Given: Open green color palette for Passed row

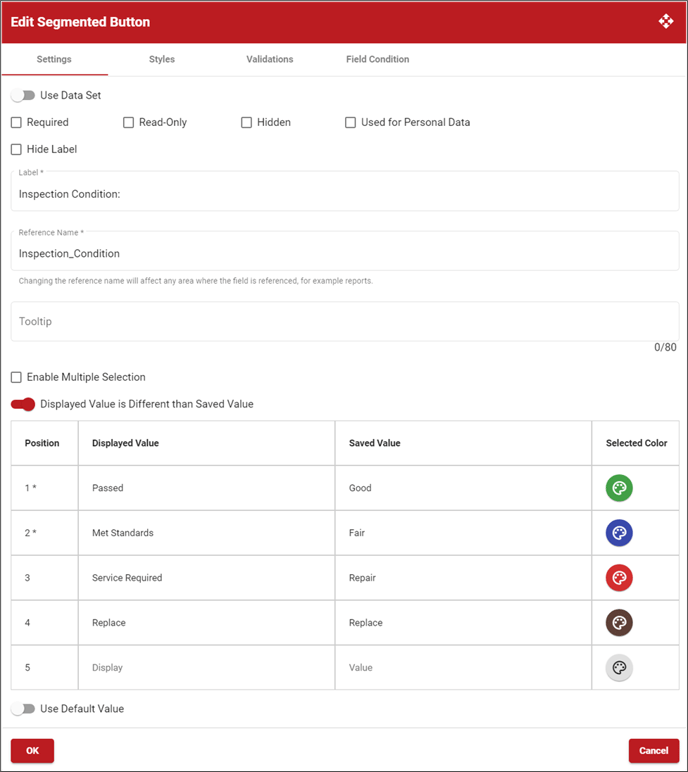Looking at the screenshot, I should 619,488.
